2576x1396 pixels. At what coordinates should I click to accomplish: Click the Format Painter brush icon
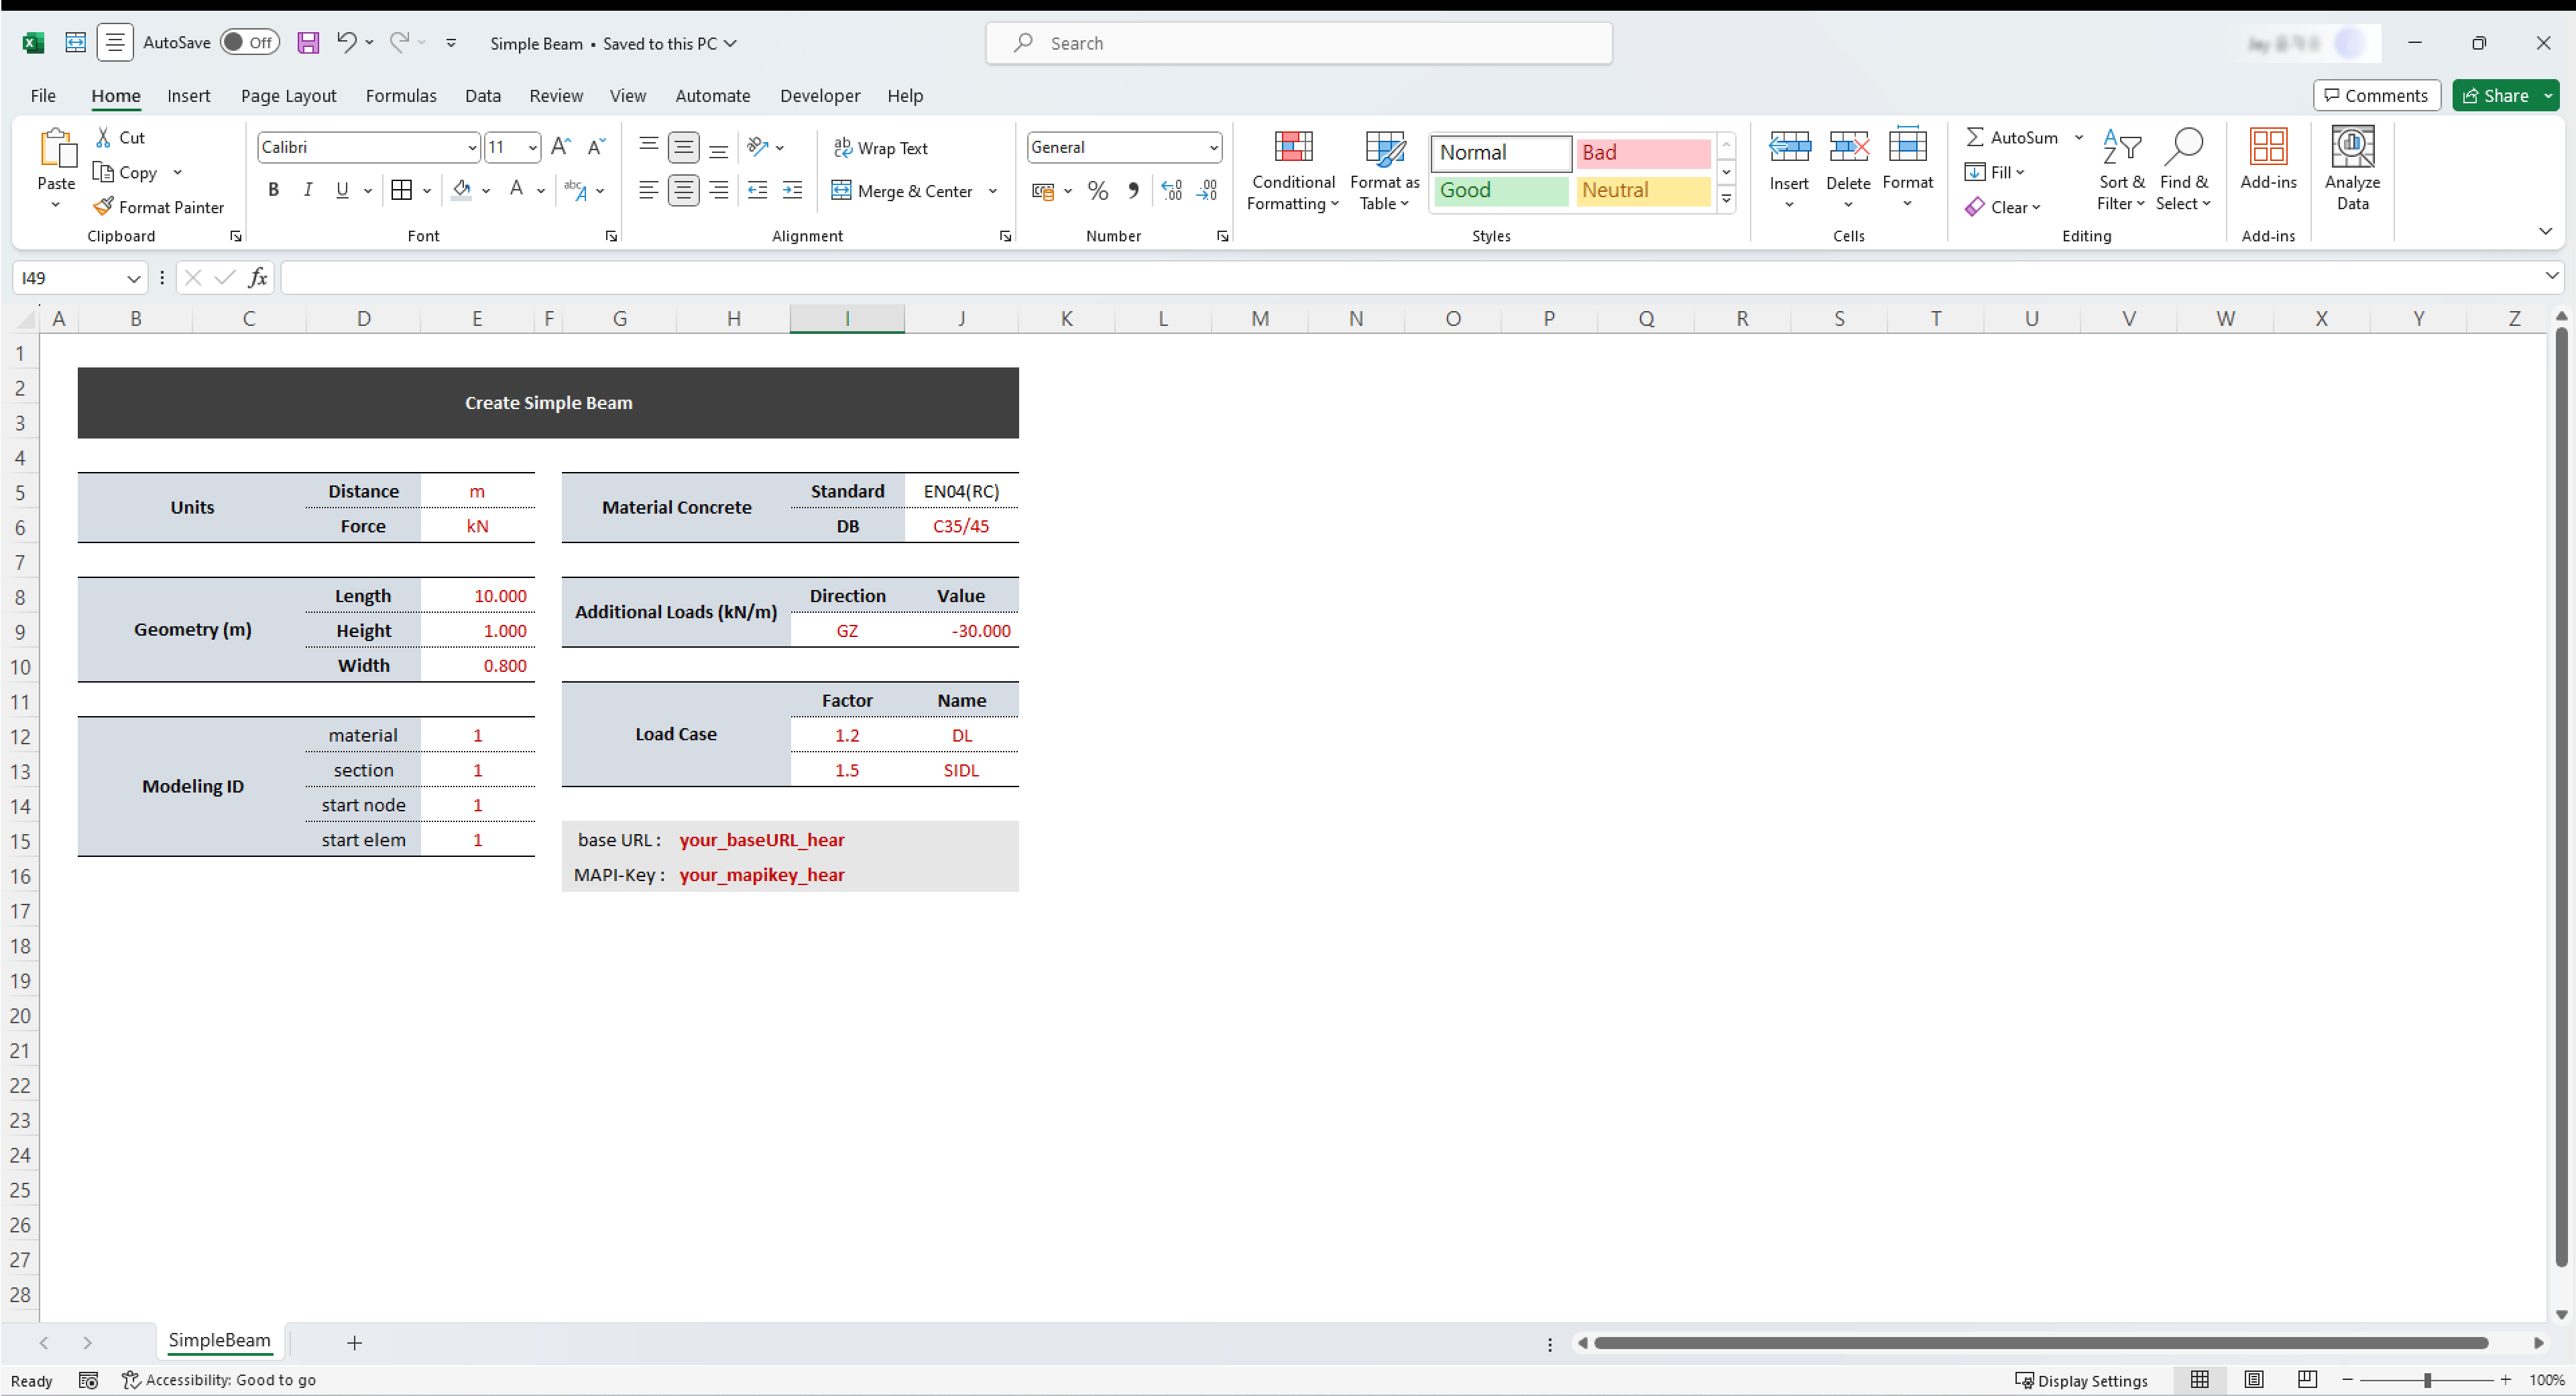(x=103, y=206)
